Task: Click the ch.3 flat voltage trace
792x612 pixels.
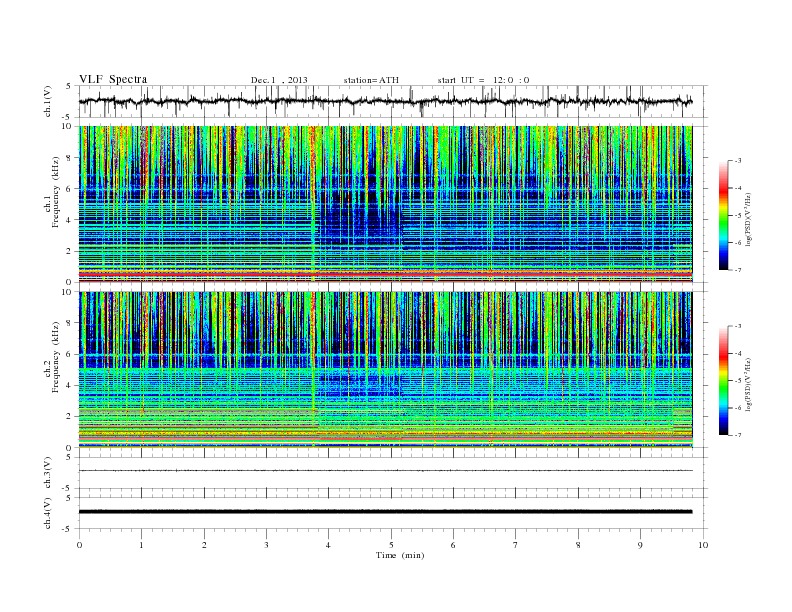Action: pos(385,471)
